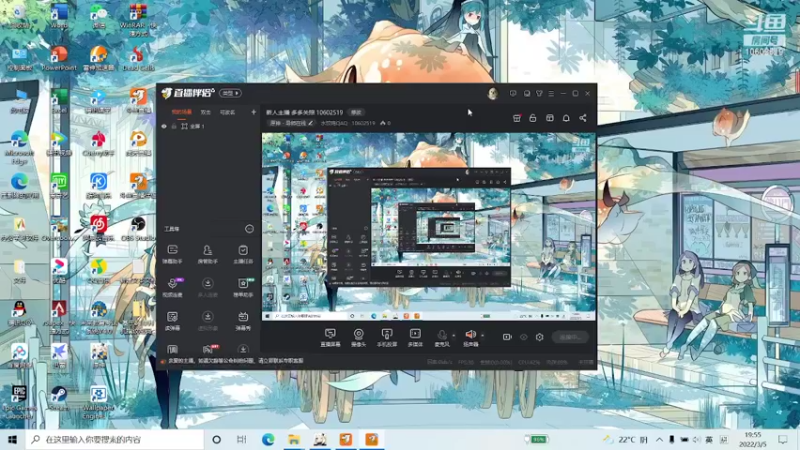Switch to the second scene tab
Image resolution: width=800 pixels, height=450 pixels.
206,112
